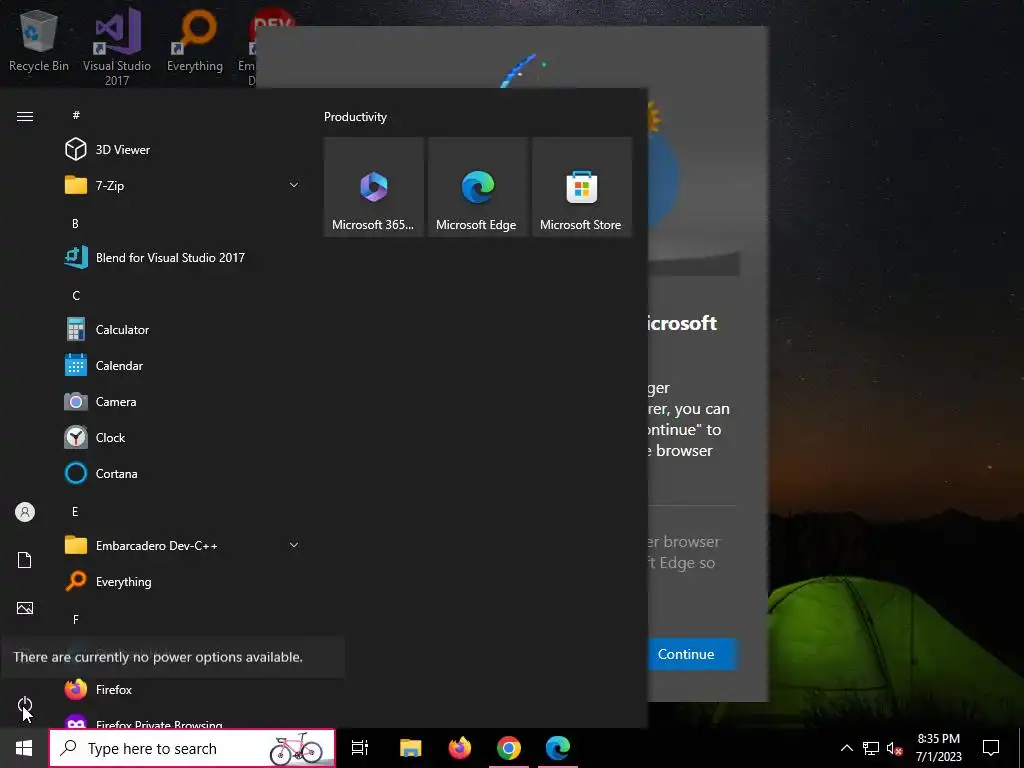Open Microsoft Edge from the taskbar
This screenshot has height=768, width=1024.
558,748
